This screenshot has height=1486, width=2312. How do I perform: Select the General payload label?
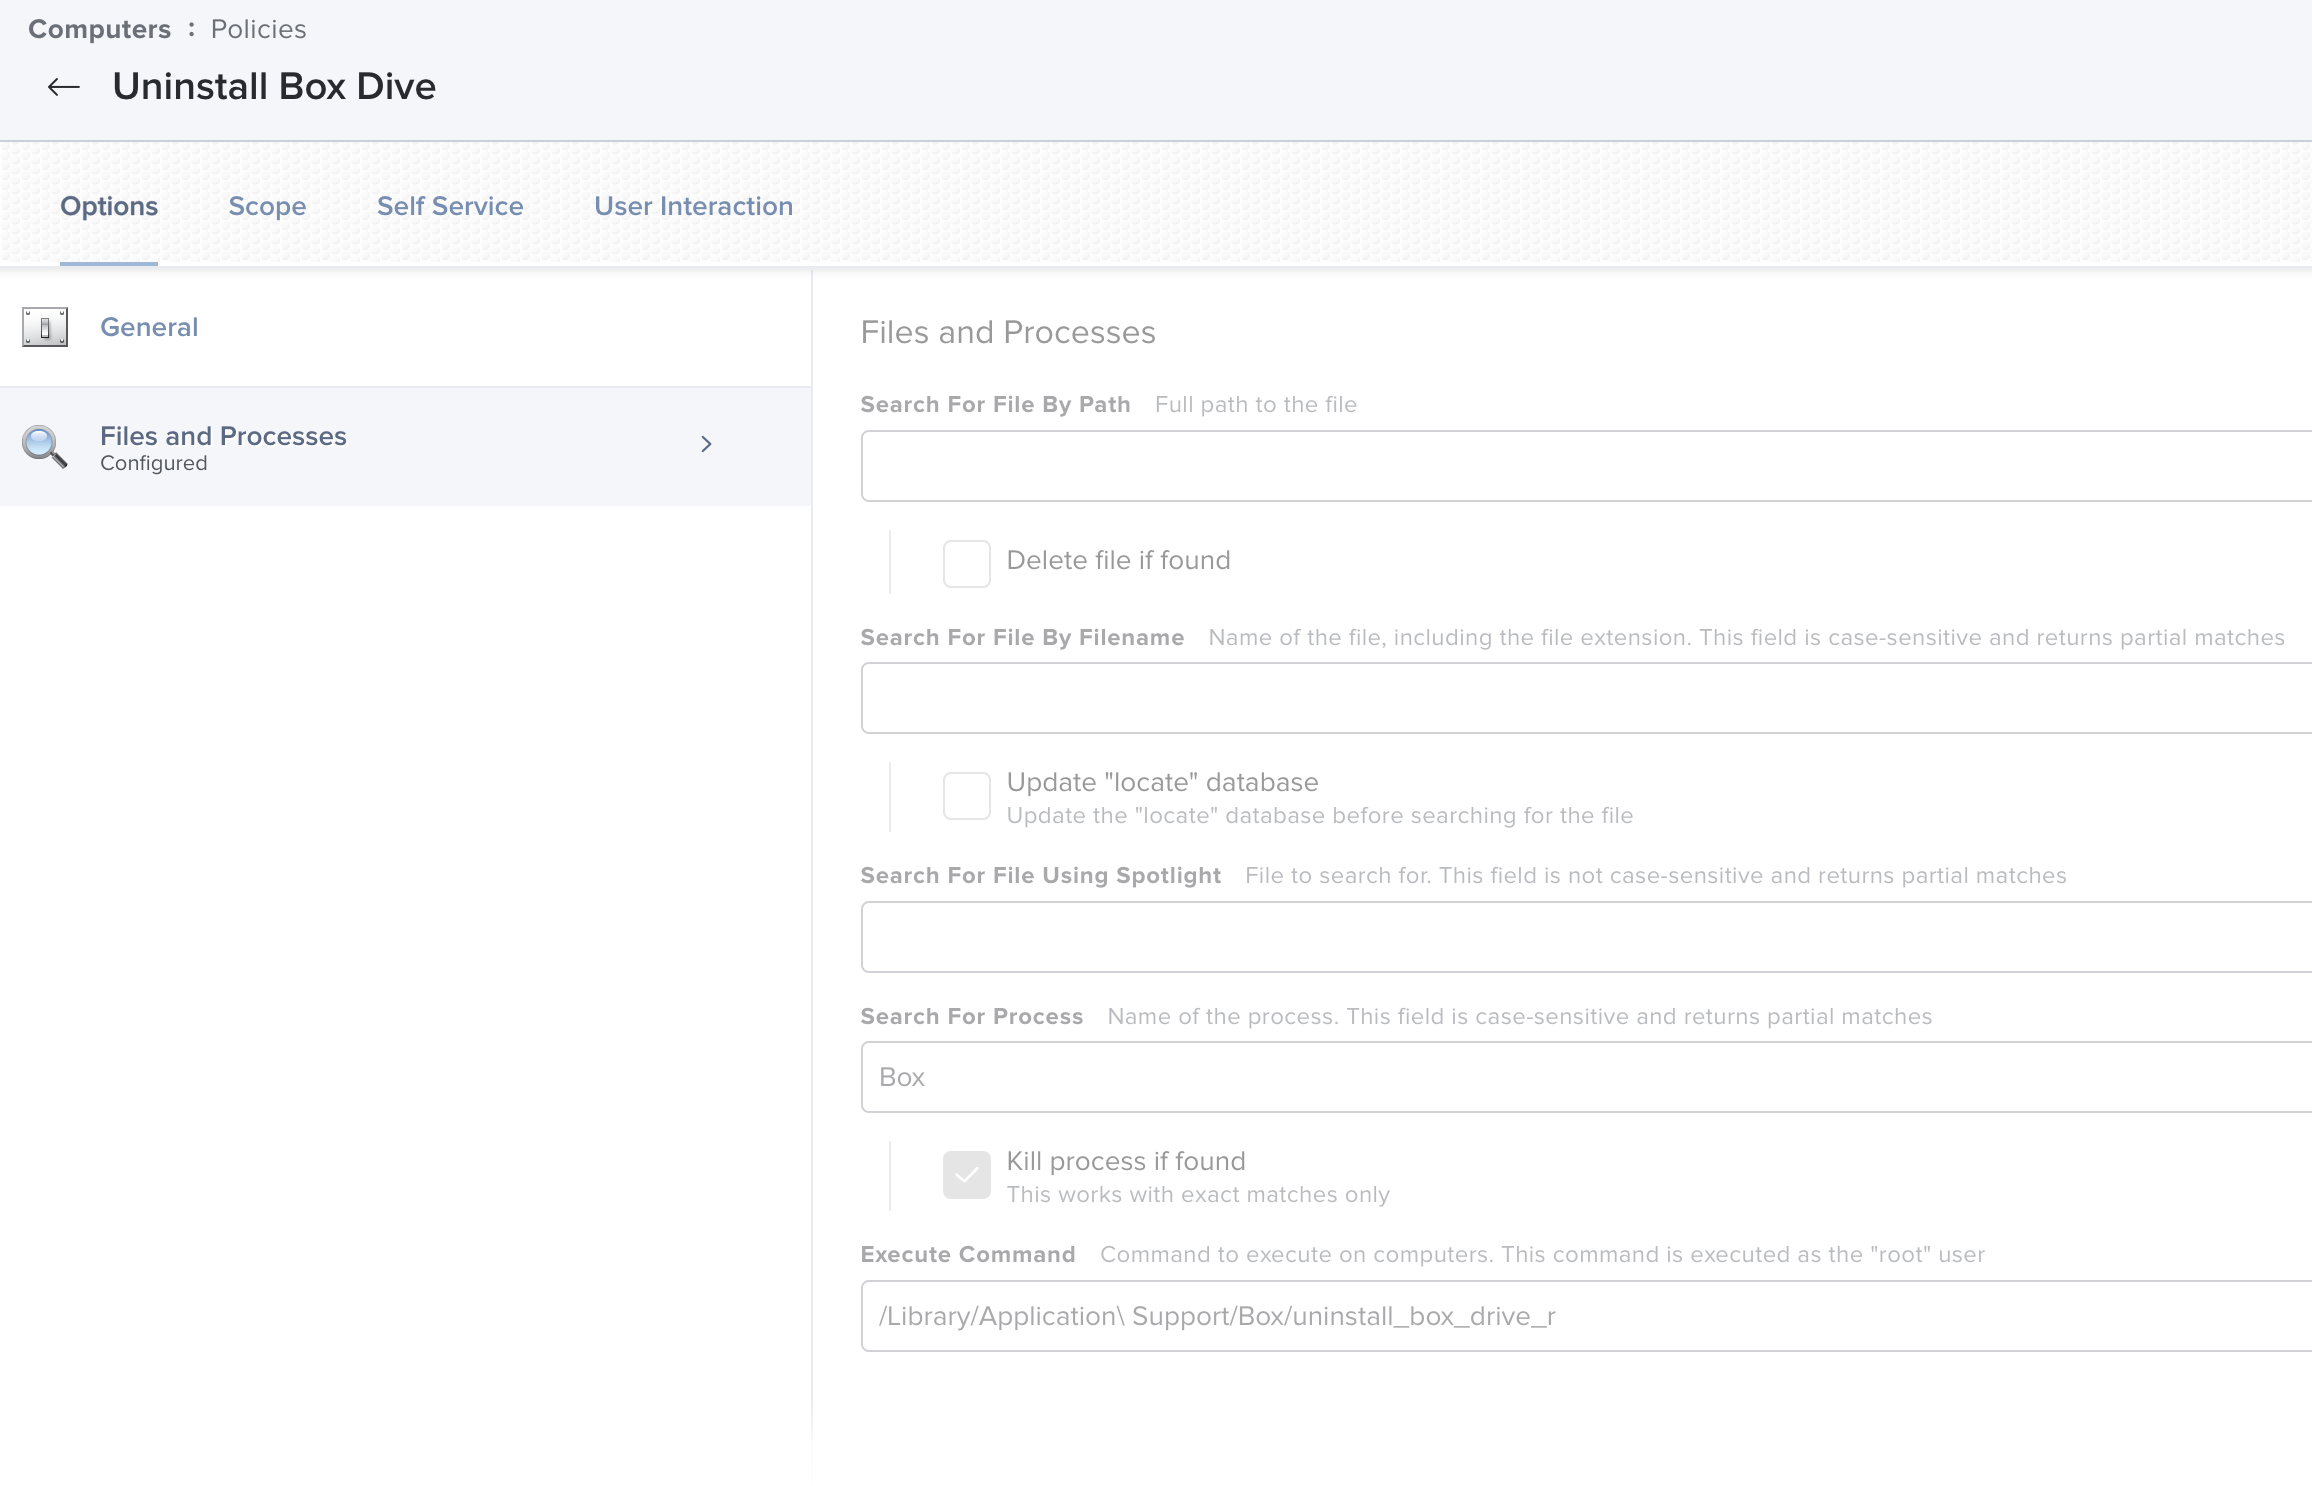coord(149,327)
